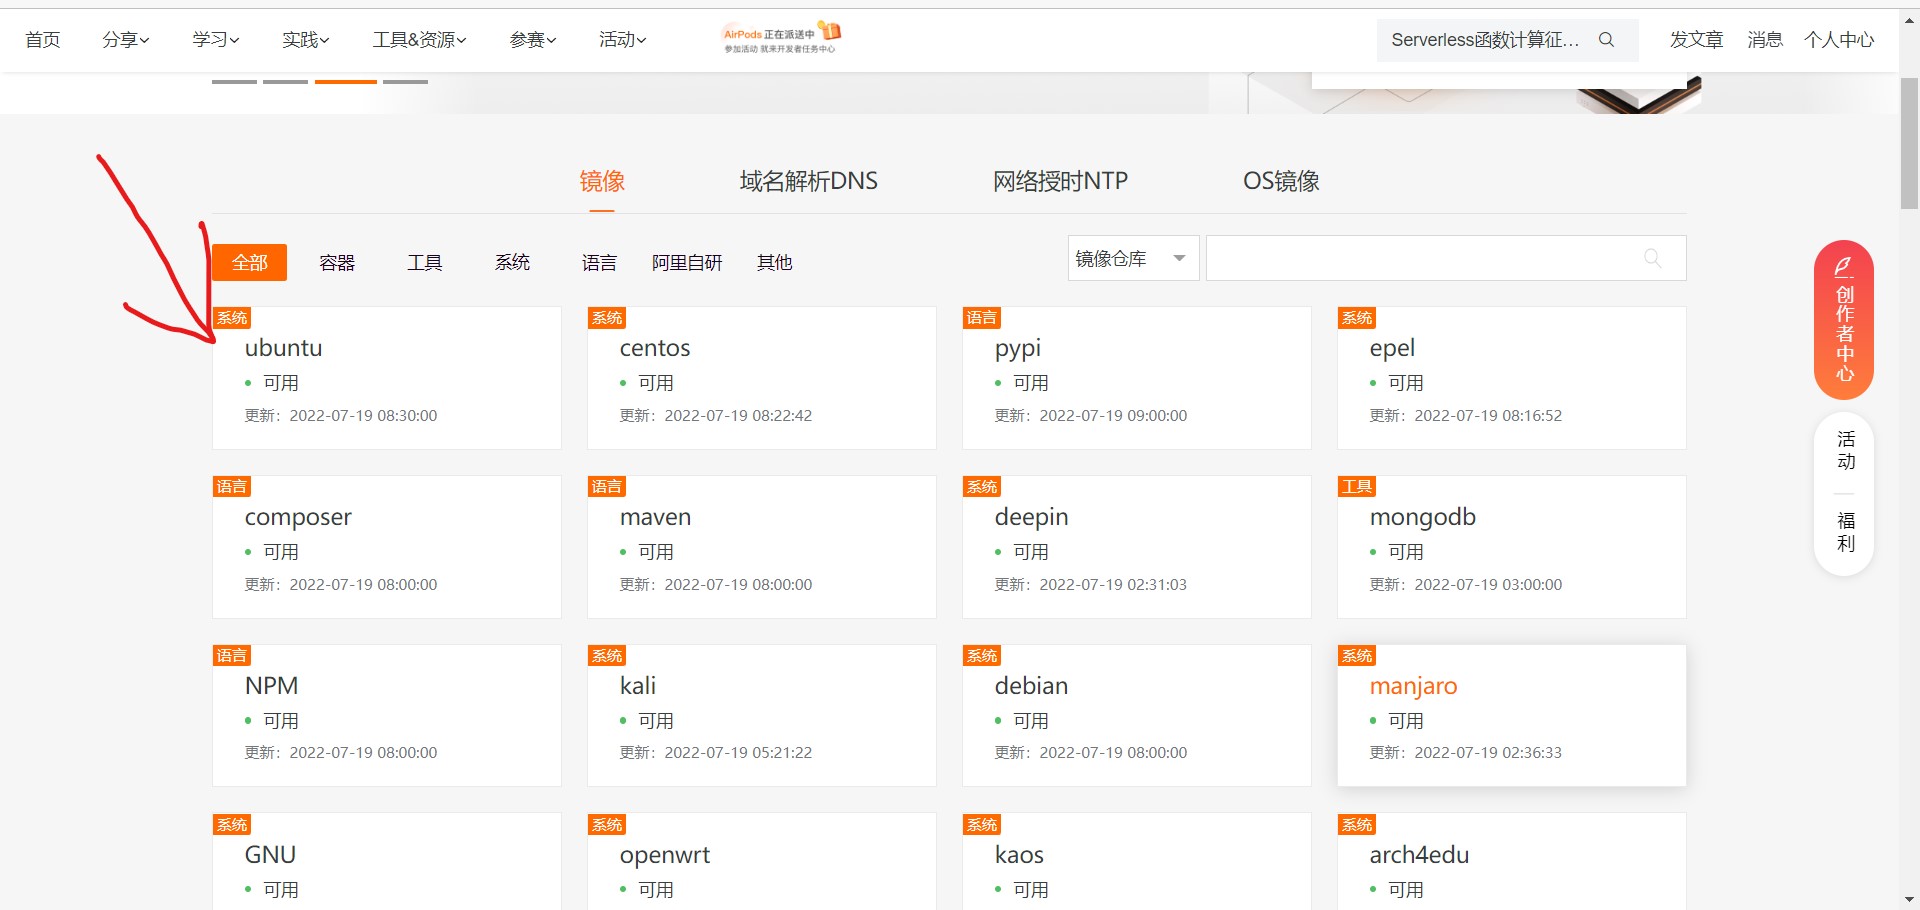Select the first carousel indicator bar

click(x=234, y=82)
